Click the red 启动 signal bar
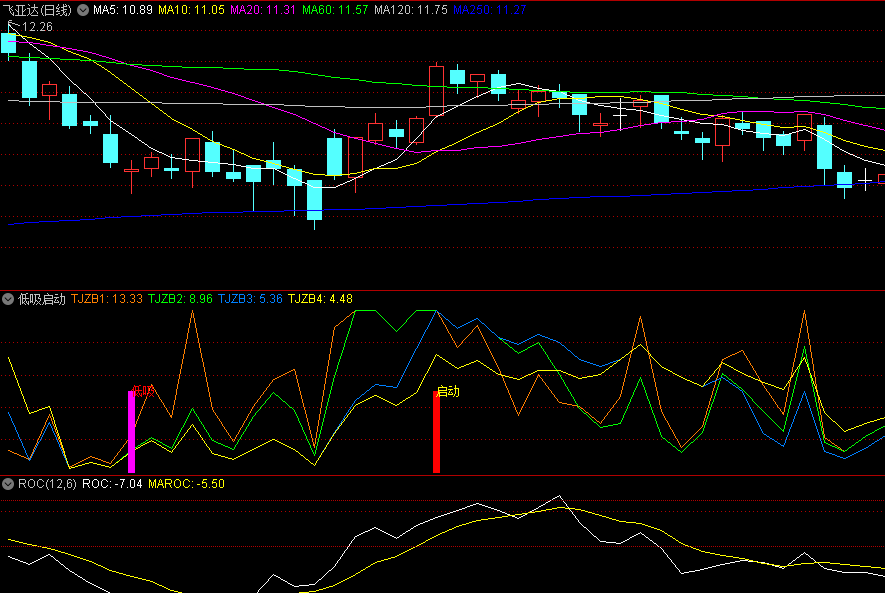Image resolution: width=885 pixels, height=593 pixels. [436, 432]
